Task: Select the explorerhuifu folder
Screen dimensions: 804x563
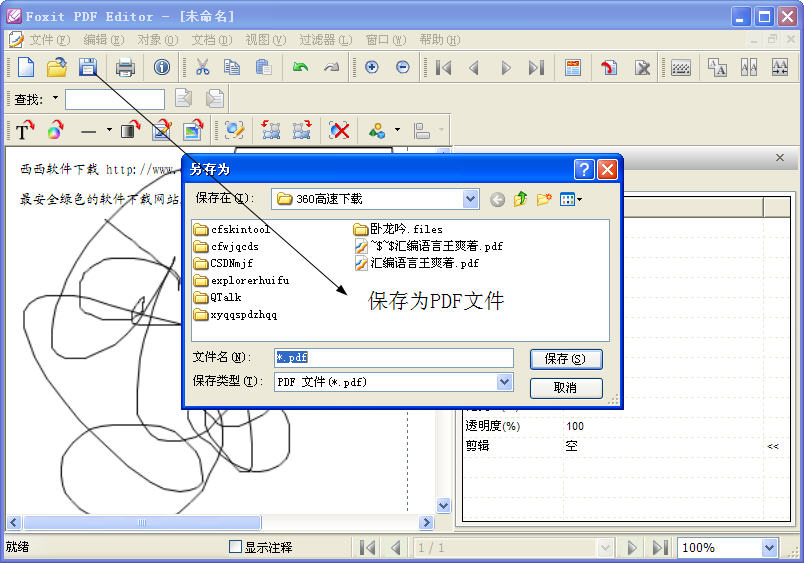Action: coord(242,280)
